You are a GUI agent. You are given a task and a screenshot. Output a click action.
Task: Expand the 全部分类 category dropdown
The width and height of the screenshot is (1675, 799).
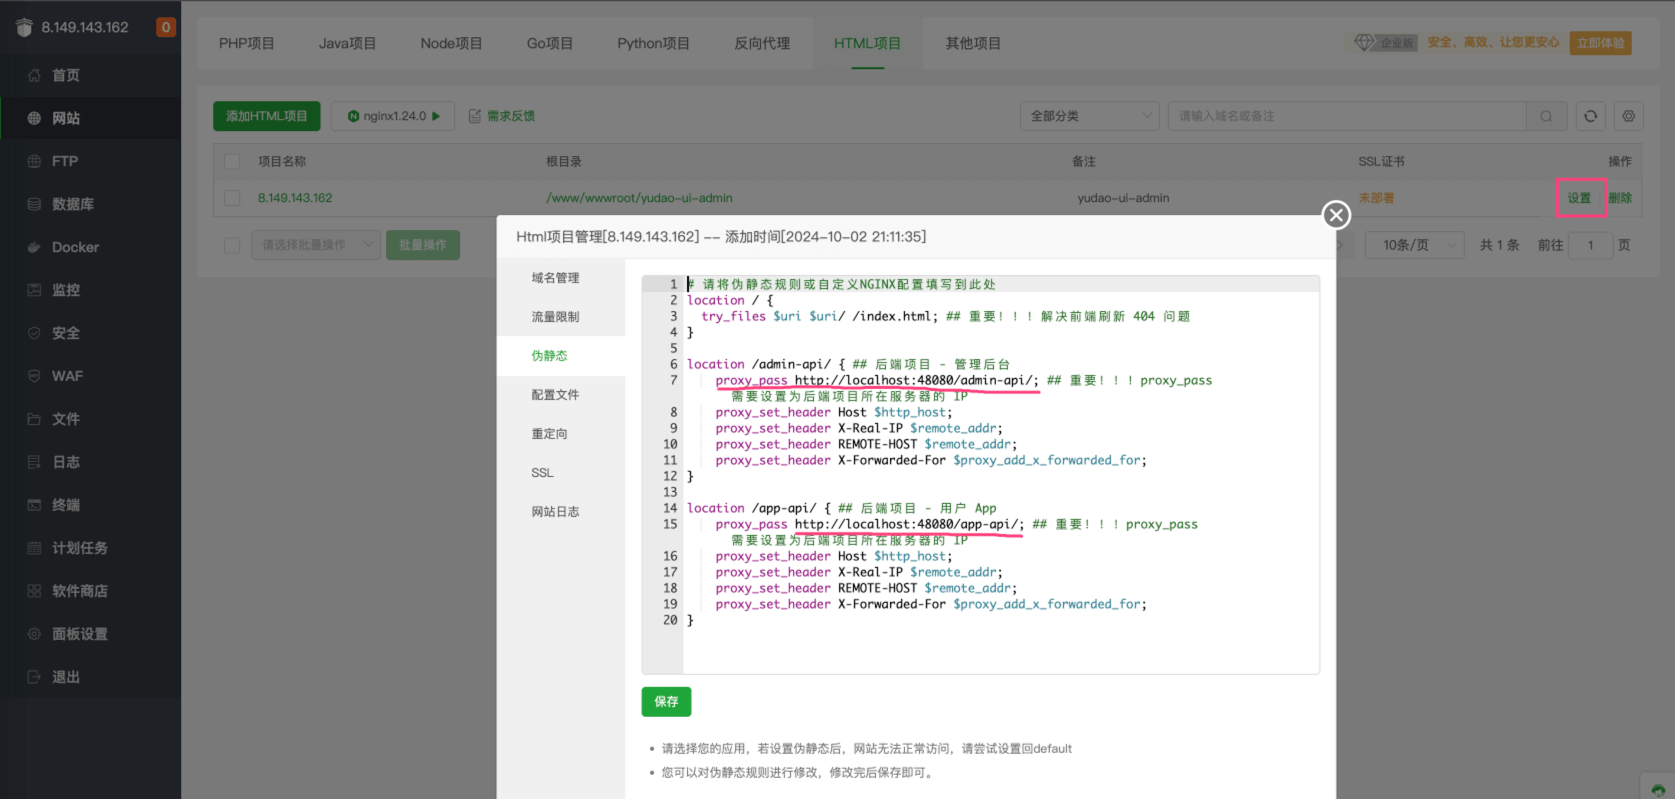click(x=1089, y=116)
